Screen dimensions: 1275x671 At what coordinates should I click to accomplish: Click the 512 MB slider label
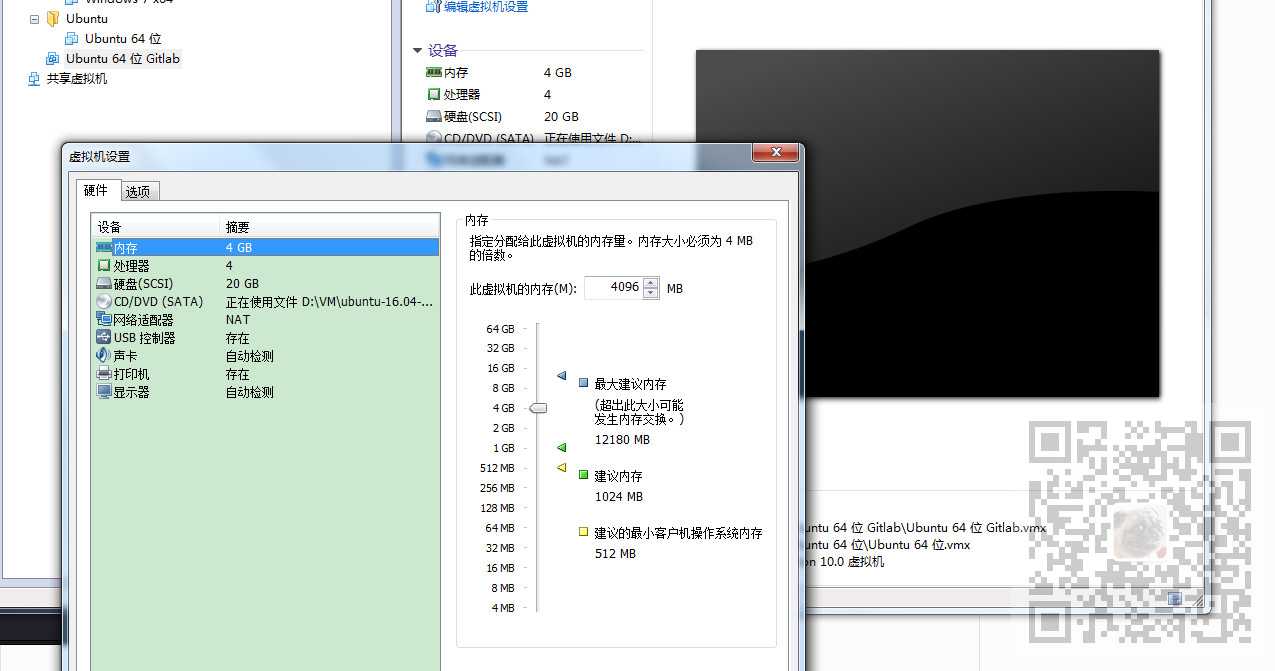(497, 468)
